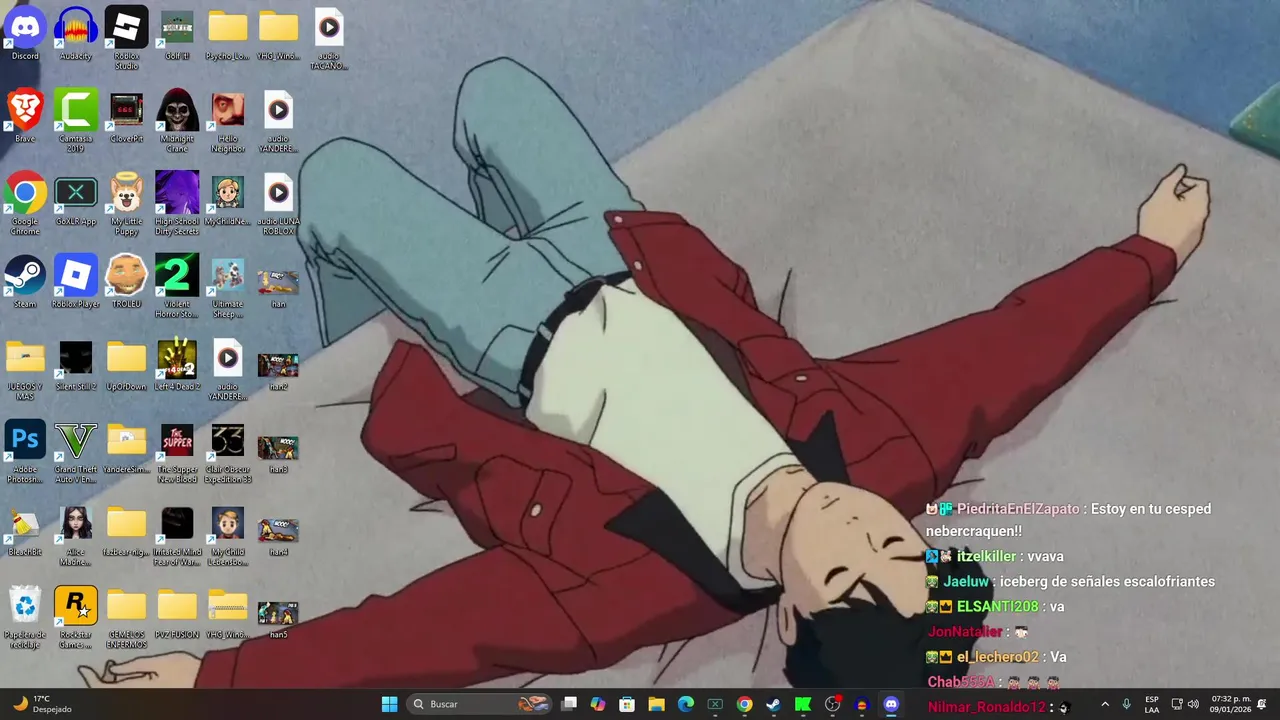Select the Alice Madness game icon
Screen dimensions: 1280x720
[76, 534]
